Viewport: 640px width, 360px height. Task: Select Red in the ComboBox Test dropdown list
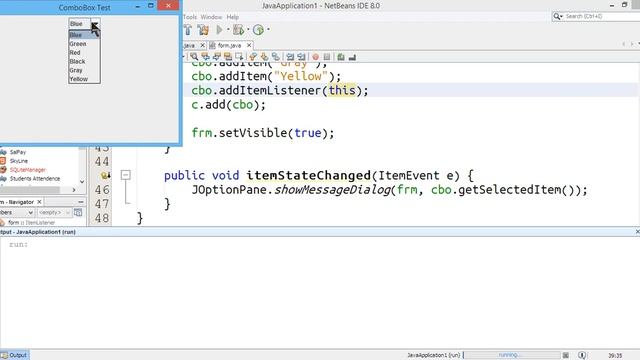84,53
